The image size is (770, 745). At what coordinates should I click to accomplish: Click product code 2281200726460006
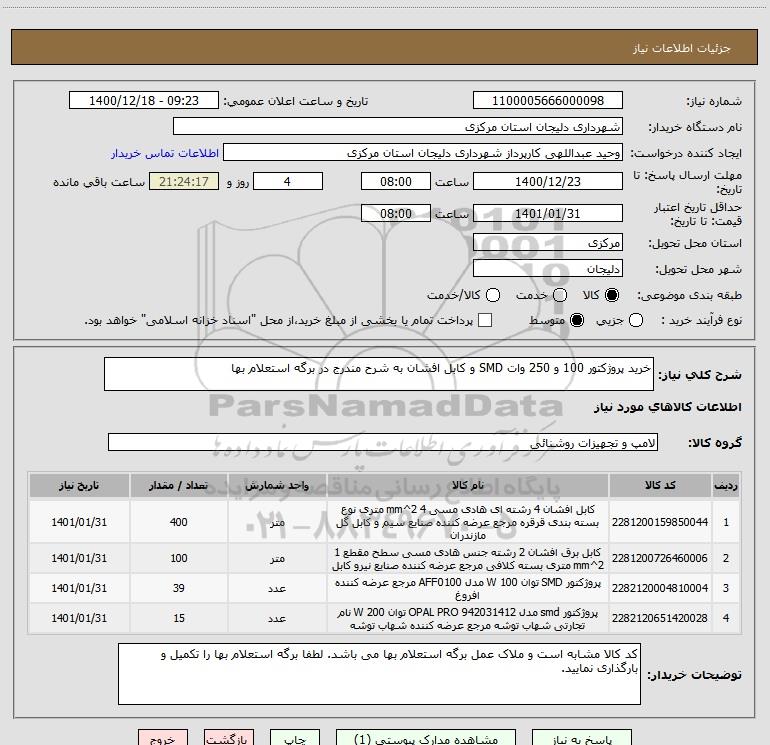point(660,558)
